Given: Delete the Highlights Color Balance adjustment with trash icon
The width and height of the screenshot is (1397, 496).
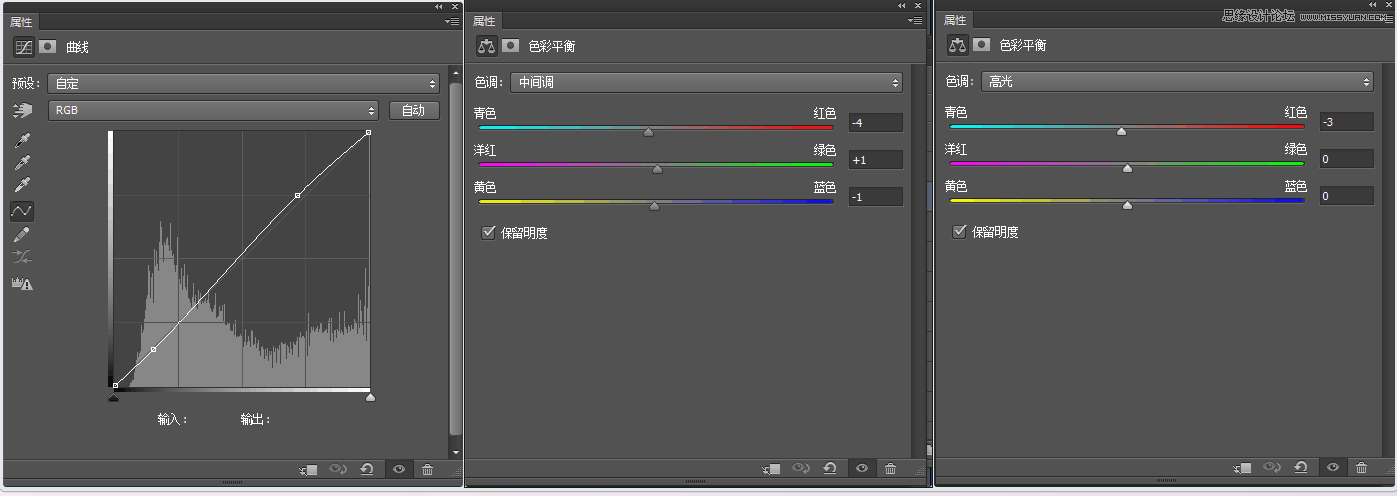Looking at the screenshot, I should [1361, 467].
